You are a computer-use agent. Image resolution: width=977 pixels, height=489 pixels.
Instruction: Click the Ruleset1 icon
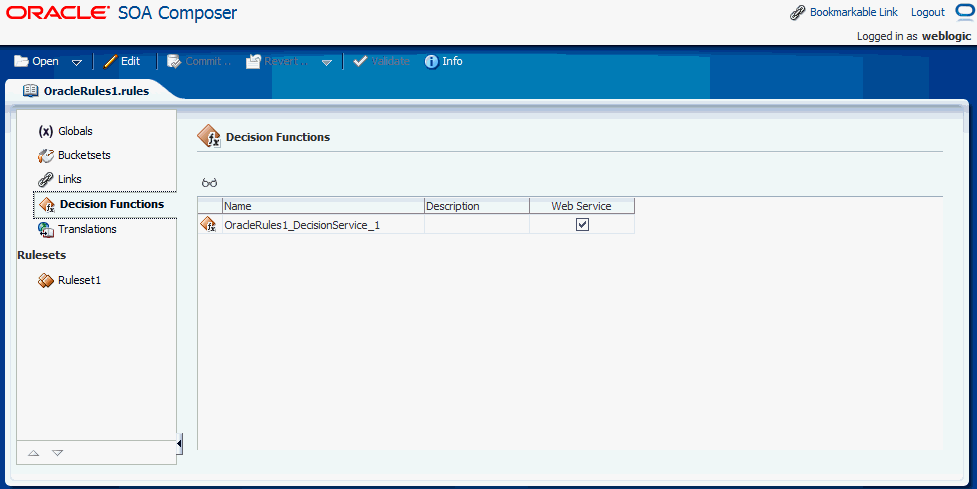tap(45, 281)
